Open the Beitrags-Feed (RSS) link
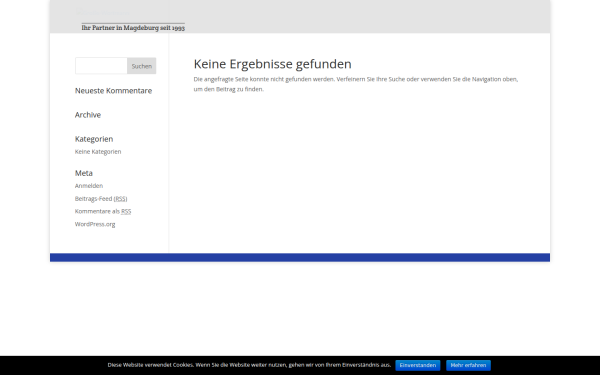 point(101,199)
